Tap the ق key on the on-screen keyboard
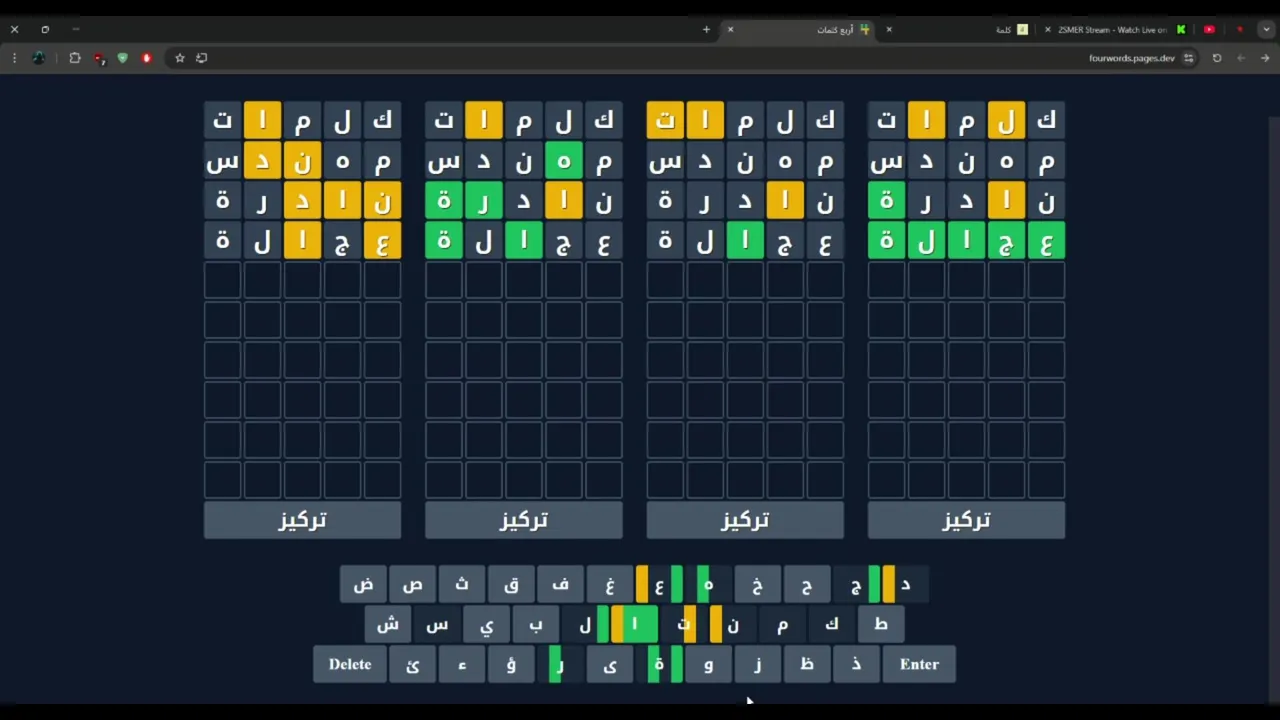Image resolution: width=1280 pixels, height=720 pixels. click(511, 585)
